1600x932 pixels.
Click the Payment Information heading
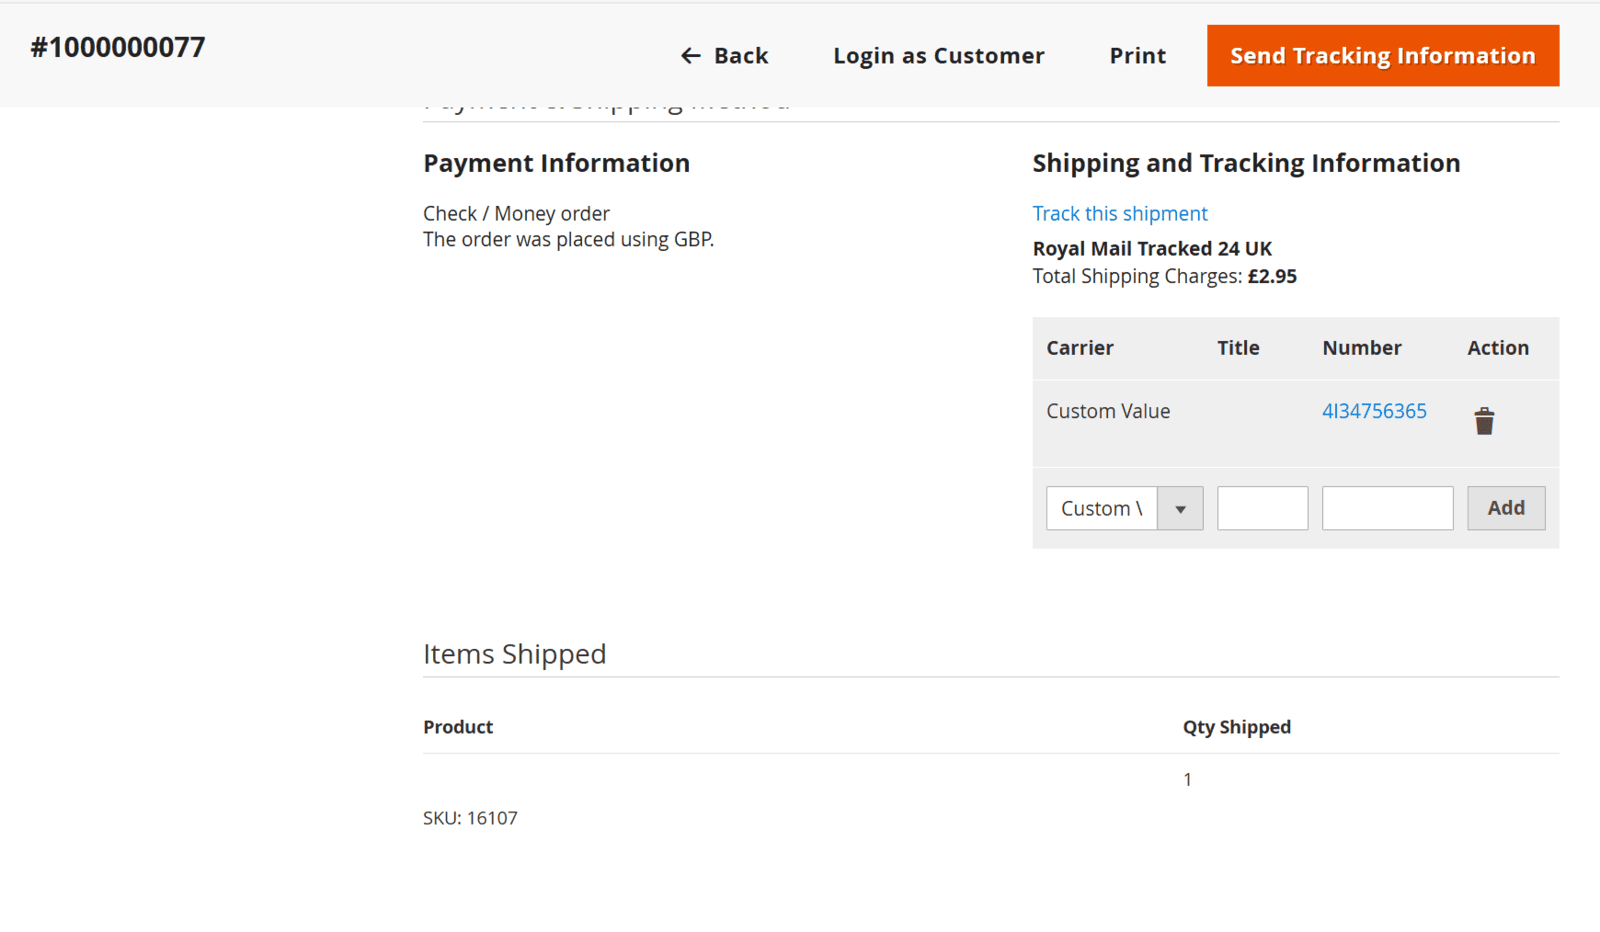coord(556,163)
